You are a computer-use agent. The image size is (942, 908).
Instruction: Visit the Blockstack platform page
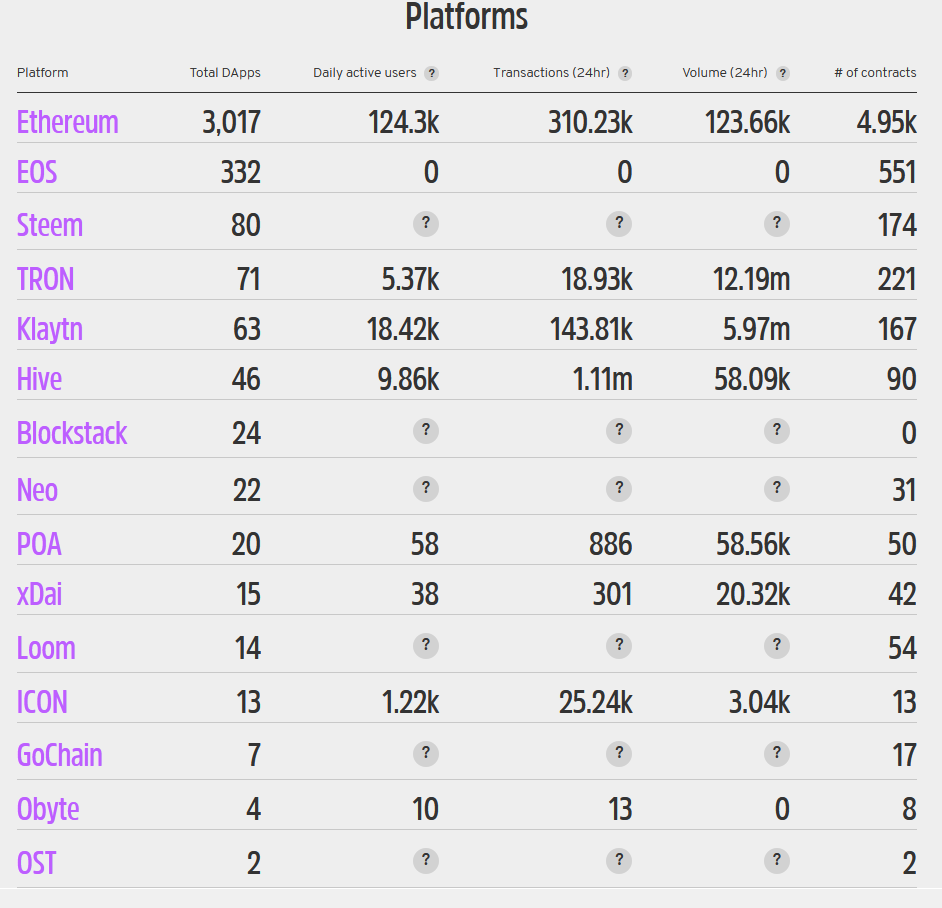tap(72, 433)
